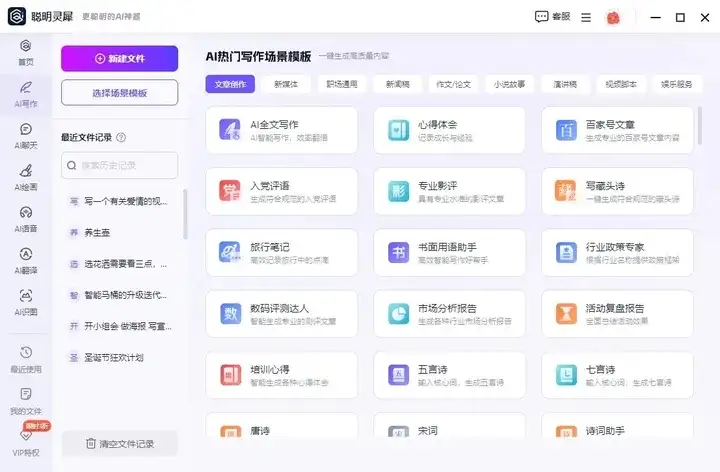The image size is (720, 472).
Task: Open the AI全文写作 template card
Action: pos(282,130)
